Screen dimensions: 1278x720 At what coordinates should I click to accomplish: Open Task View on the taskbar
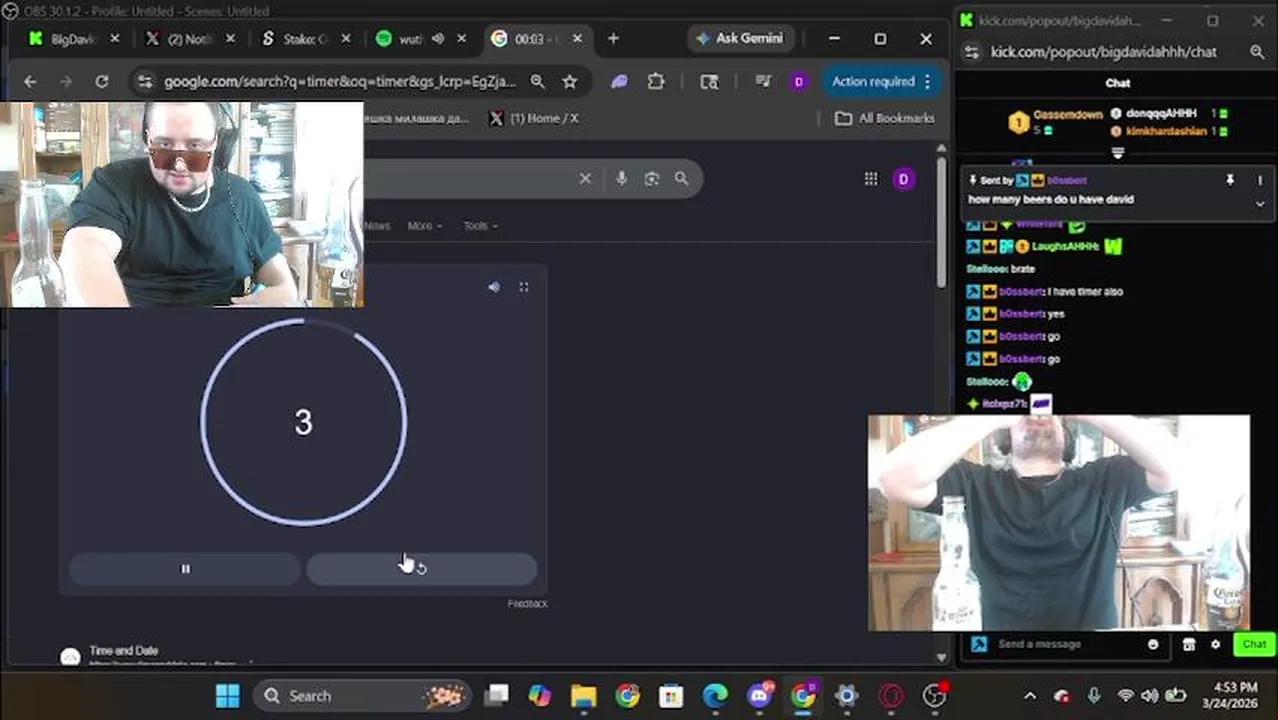coord(497,696)
